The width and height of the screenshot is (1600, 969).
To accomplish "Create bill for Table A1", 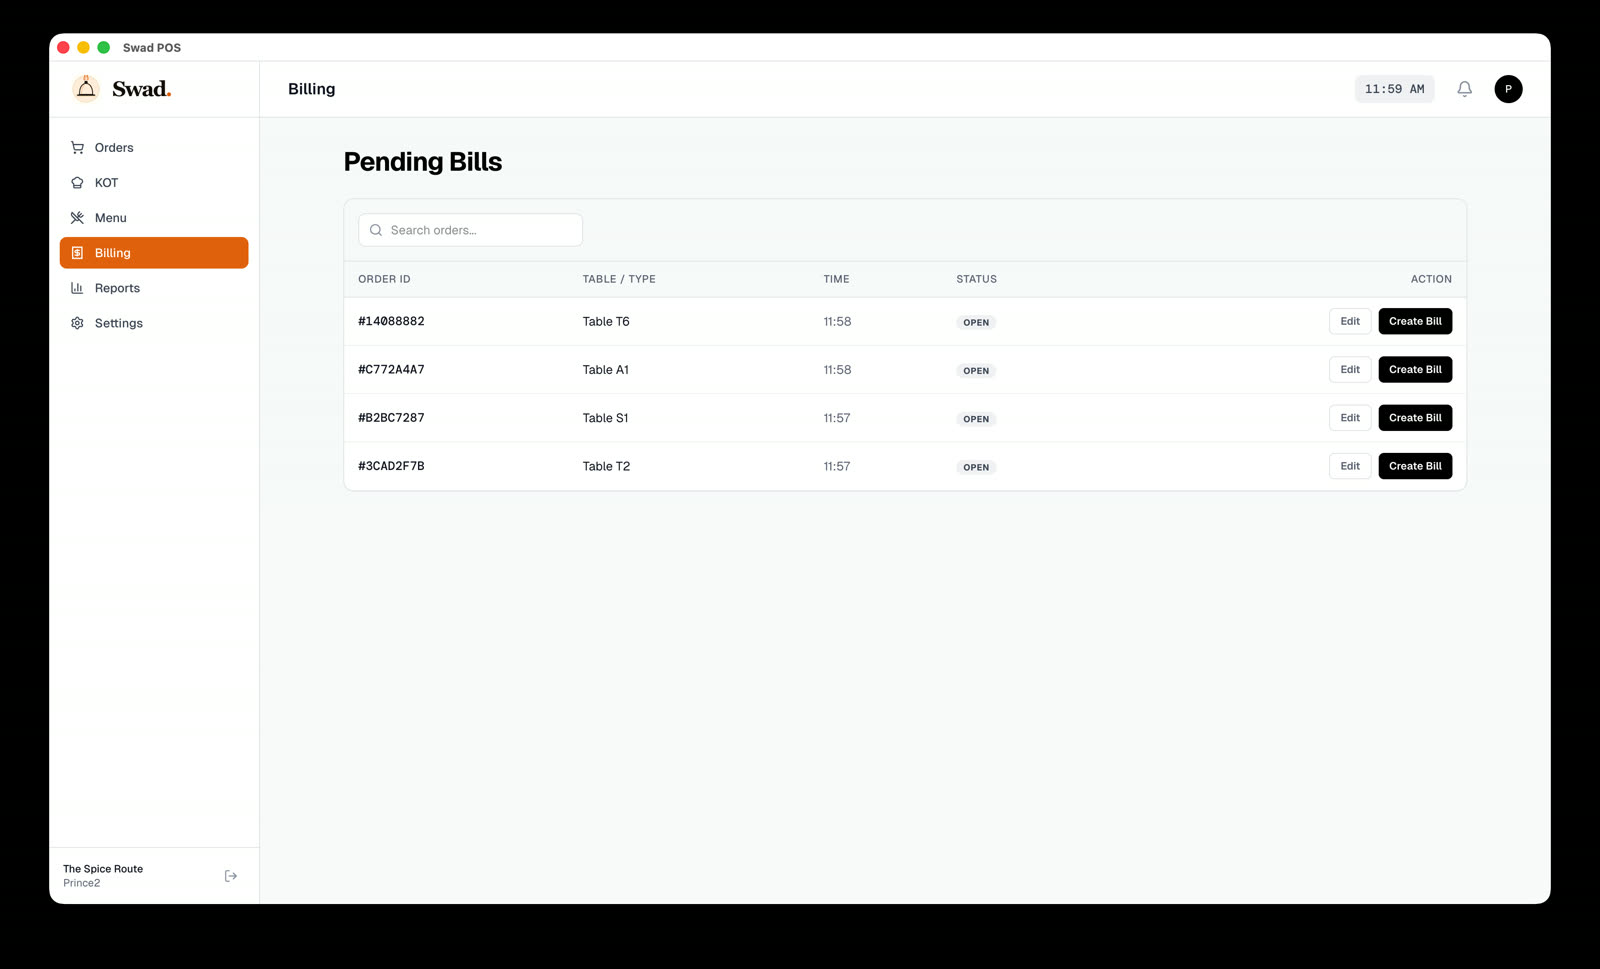I will (1415, 369).
